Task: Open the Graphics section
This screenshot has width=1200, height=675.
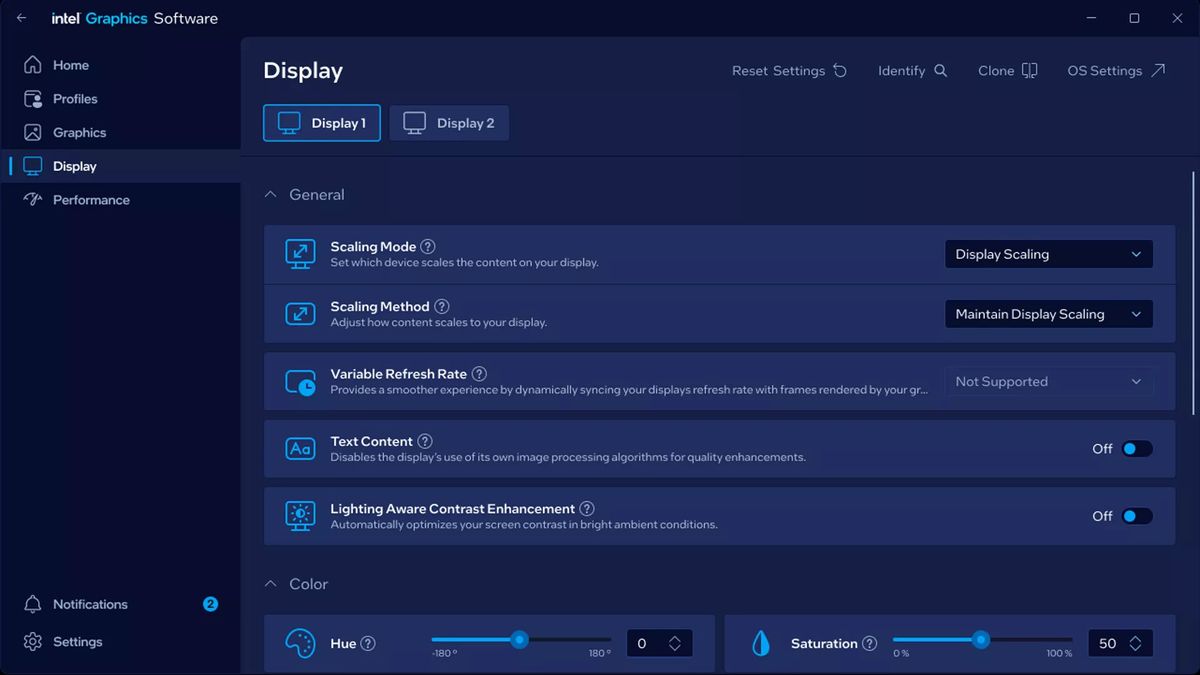Action: point(79,132)
